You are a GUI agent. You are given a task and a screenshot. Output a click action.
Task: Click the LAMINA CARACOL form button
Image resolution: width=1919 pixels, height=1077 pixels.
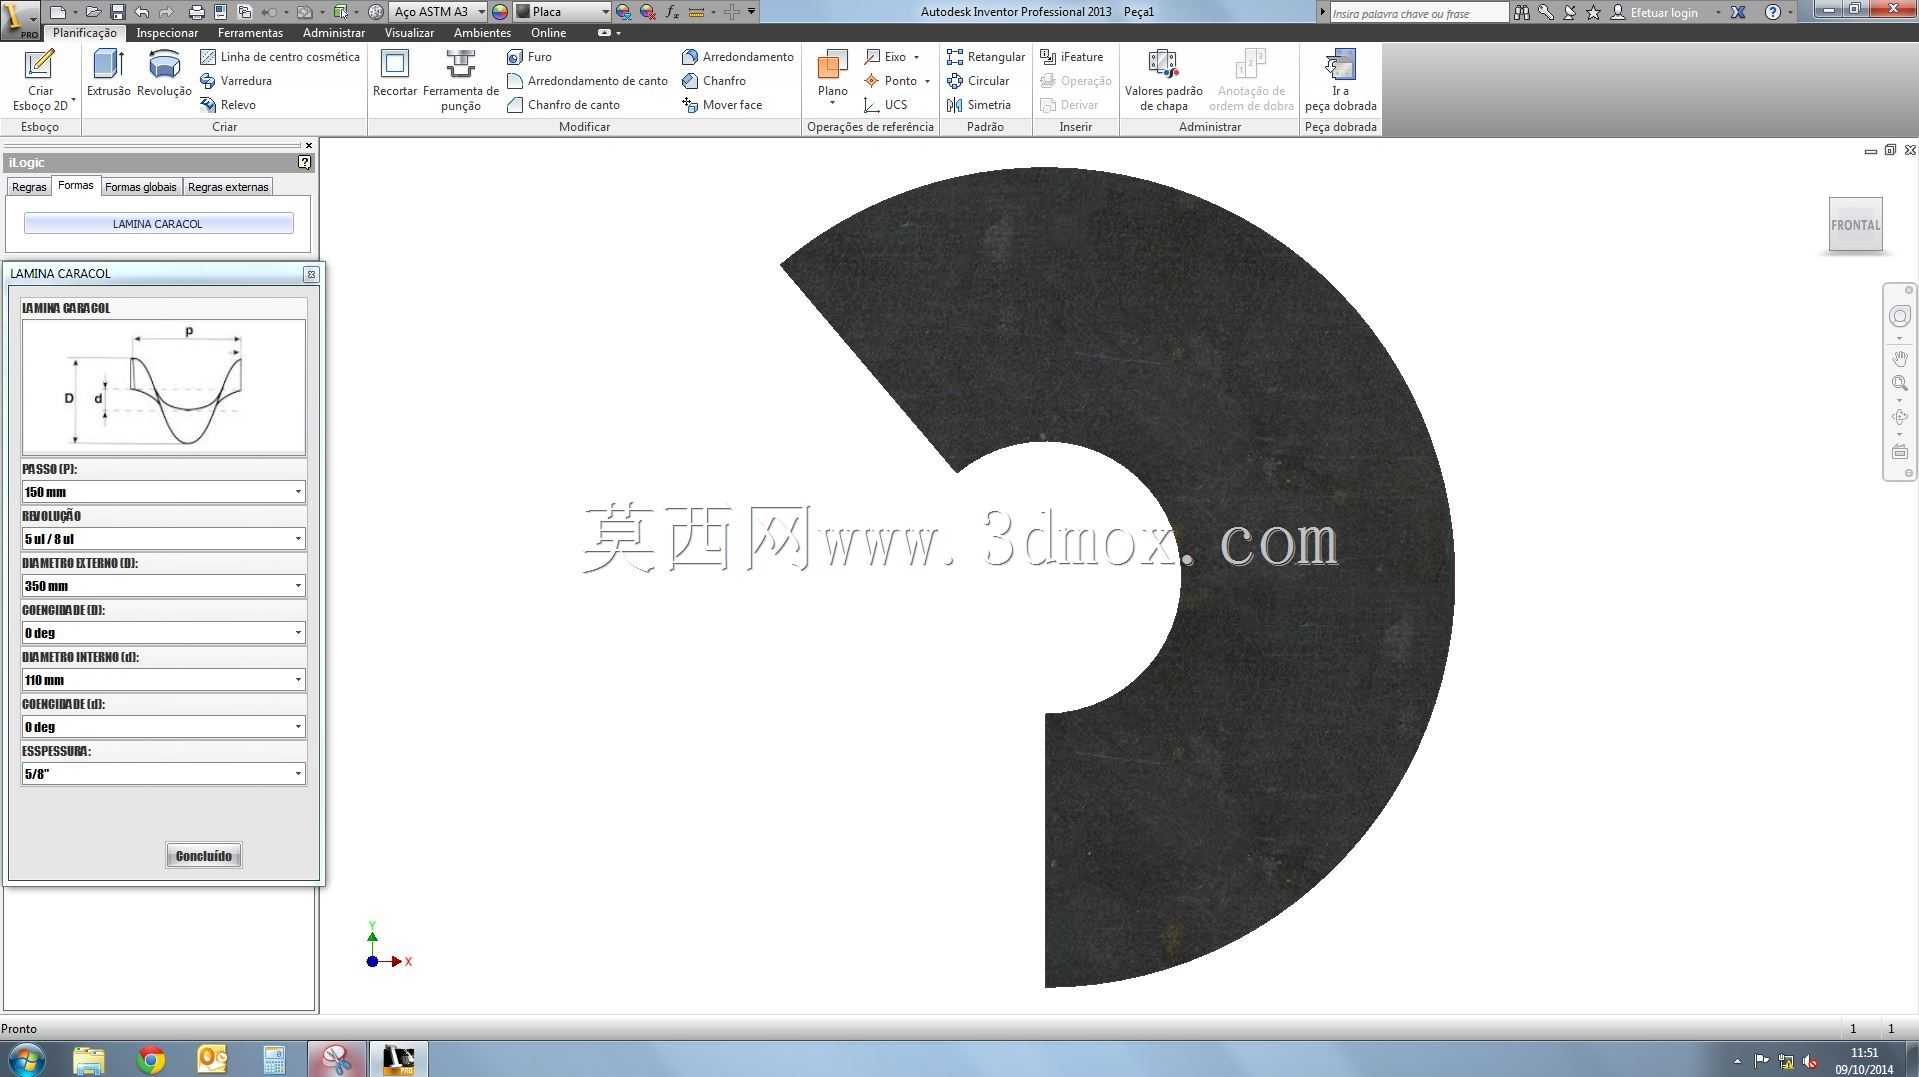158,224
